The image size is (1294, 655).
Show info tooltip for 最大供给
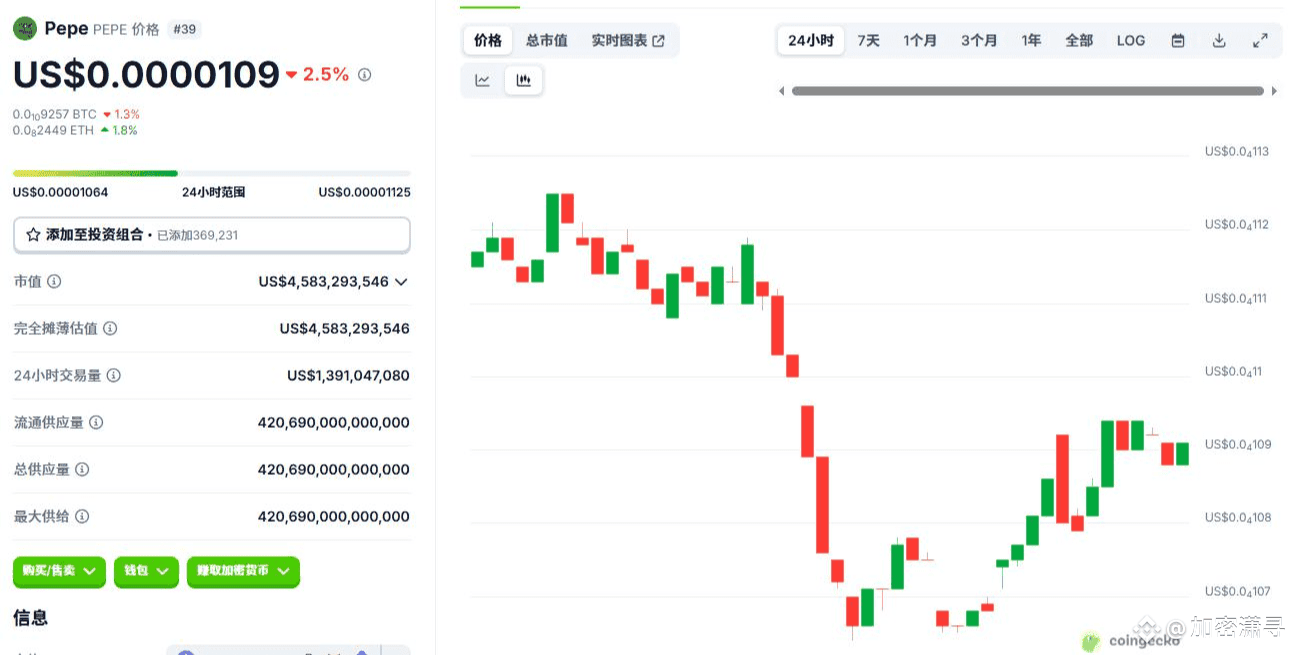(82, 517)
